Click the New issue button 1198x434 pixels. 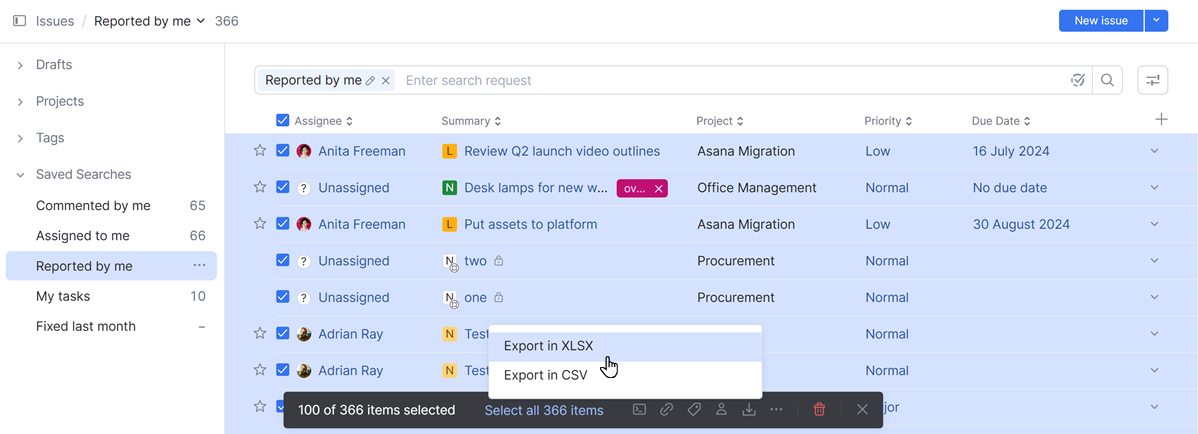point(1100,21)
